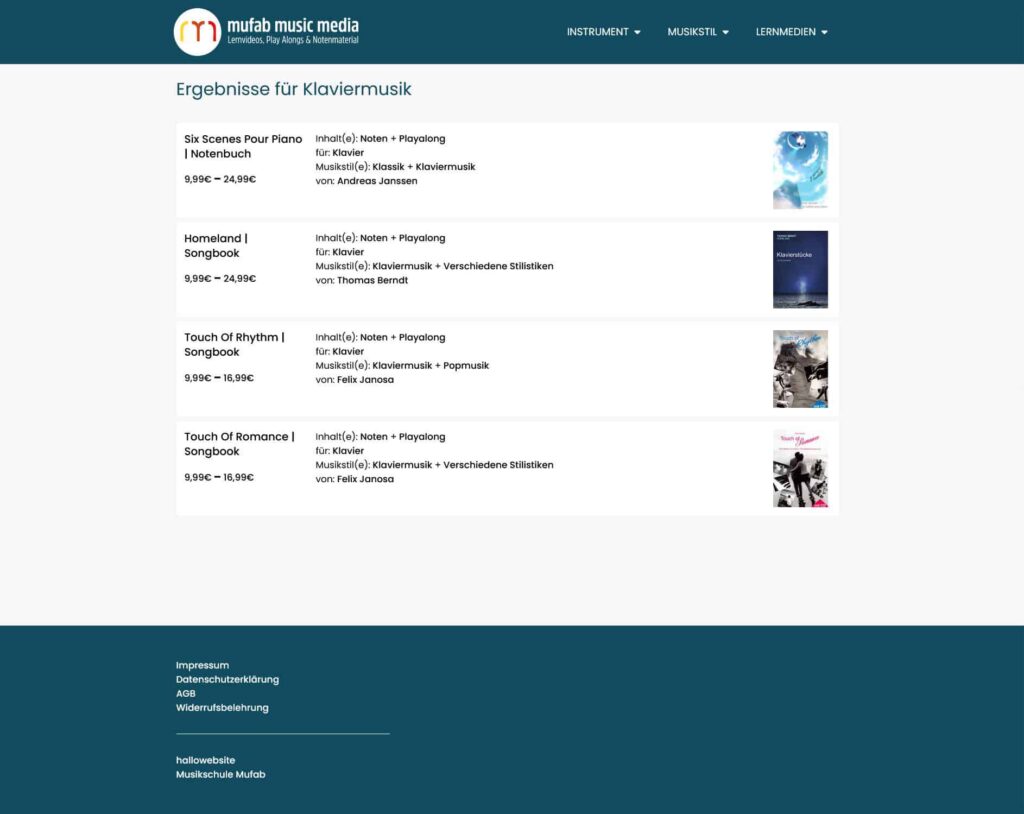This screenshot has height=814, width=1024.
Task: Click the author name Andreas Janssen
Action: [x=377, y=181]
